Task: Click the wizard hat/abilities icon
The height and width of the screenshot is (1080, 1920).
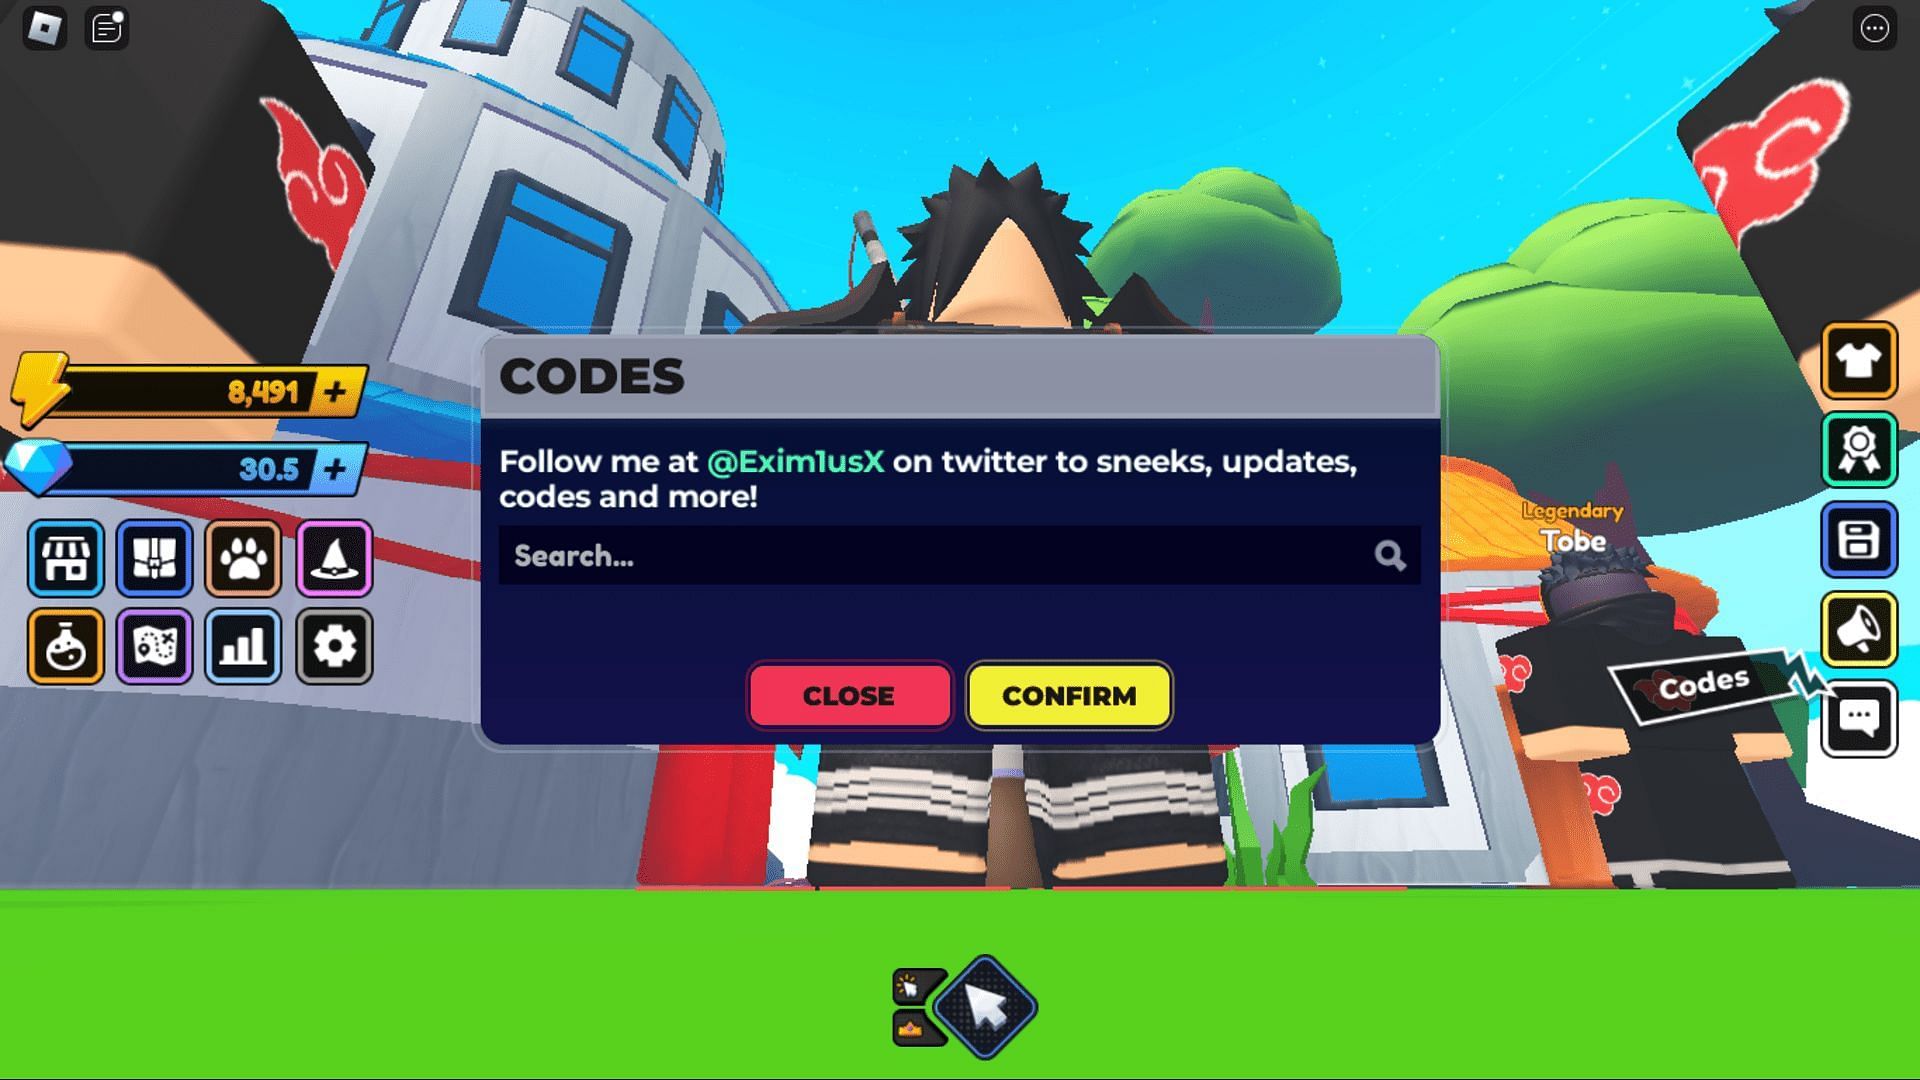Action: [332, 555]
